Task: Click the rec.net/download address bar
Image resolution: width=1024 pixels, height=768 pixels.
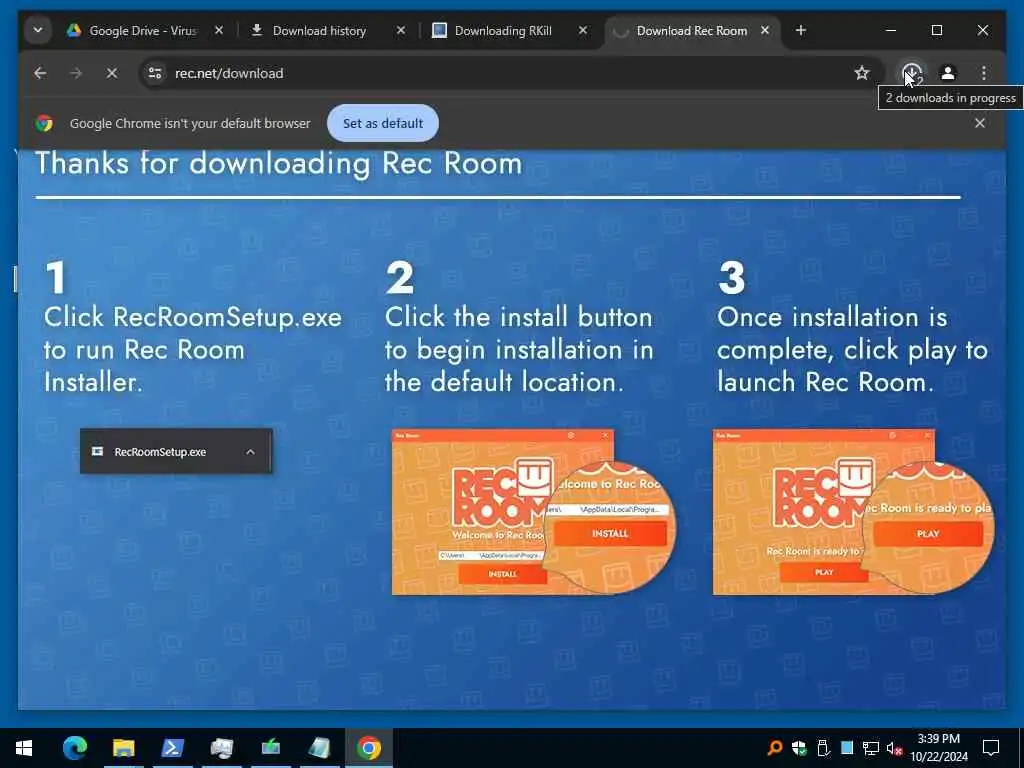Action: point(509,73)
